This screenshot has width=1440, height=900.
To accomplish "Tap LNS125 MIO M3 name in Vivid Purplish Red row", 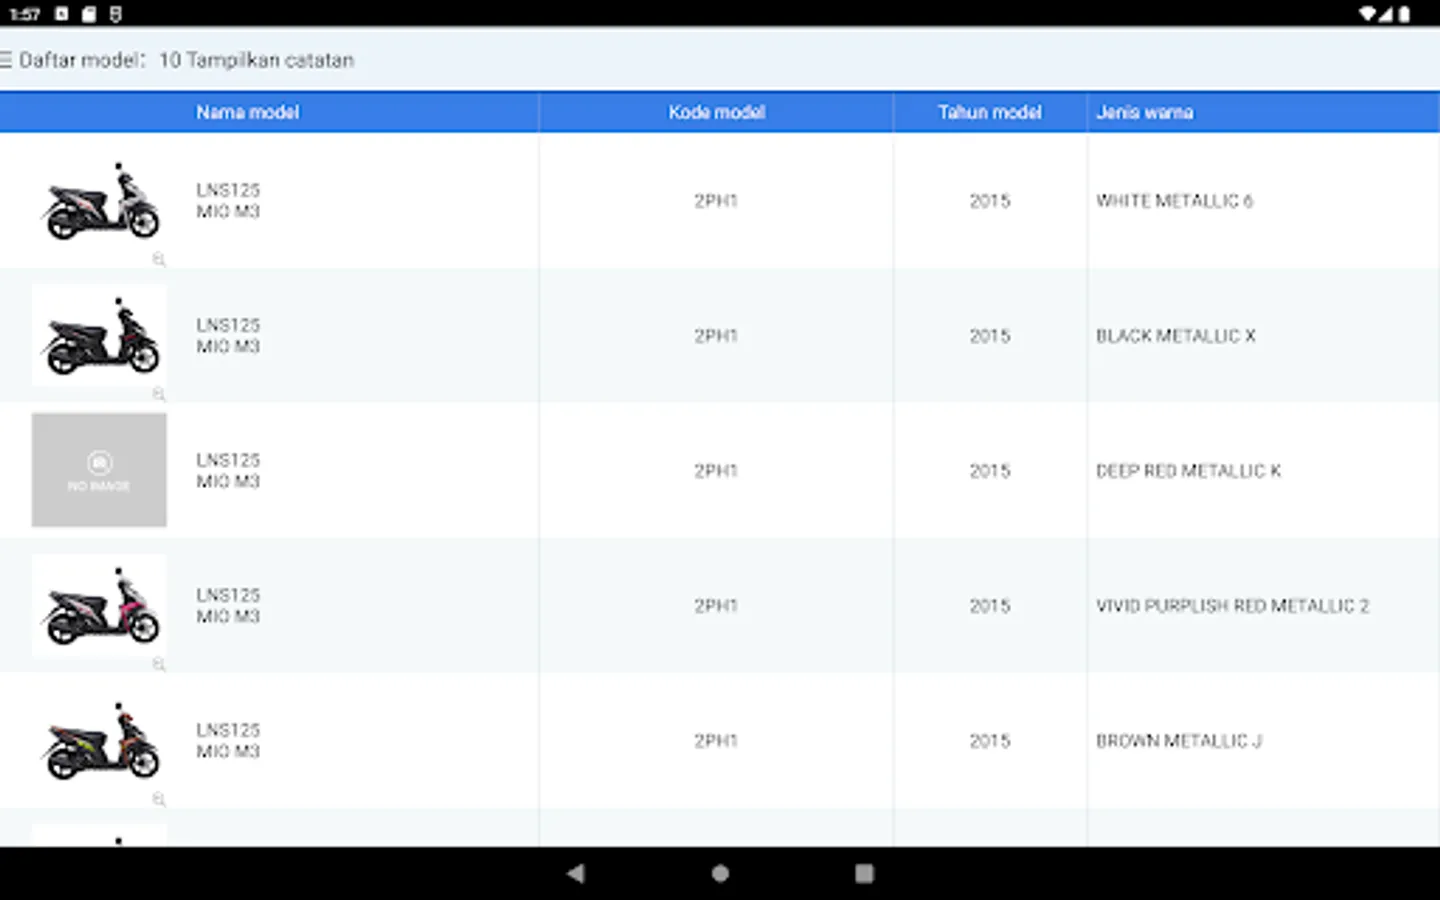I will [228, 605].
